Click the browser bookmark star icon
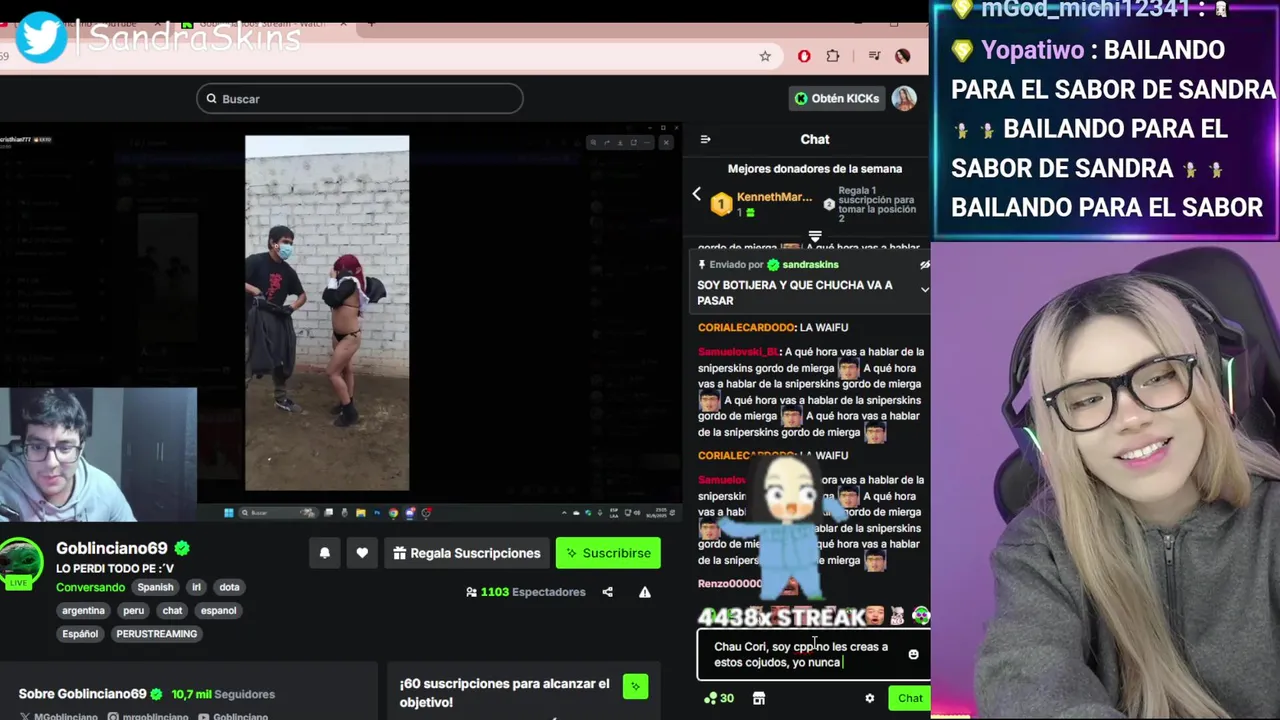This screenshot has height=720, width=1280. coord(765,56)
